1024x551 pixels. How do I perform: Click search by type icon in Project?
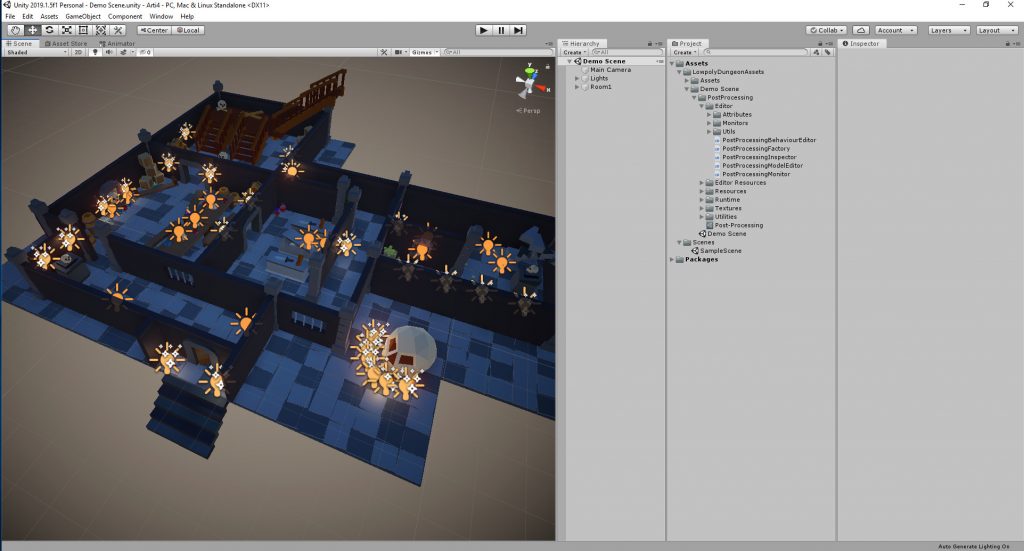816,52
